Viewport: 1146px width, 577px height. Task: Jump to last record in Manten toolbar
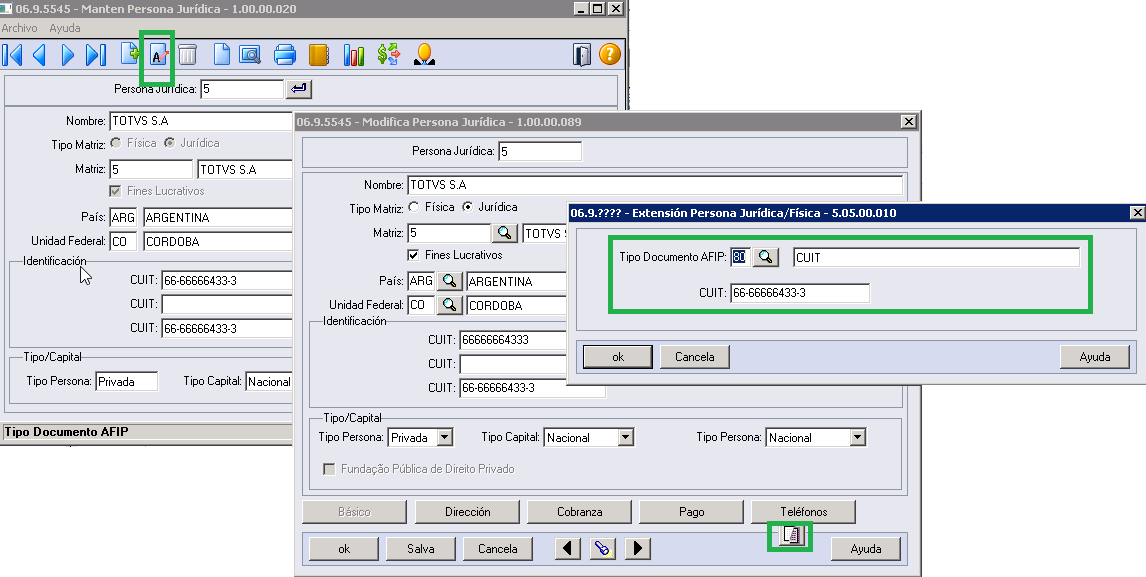[96, 55]
